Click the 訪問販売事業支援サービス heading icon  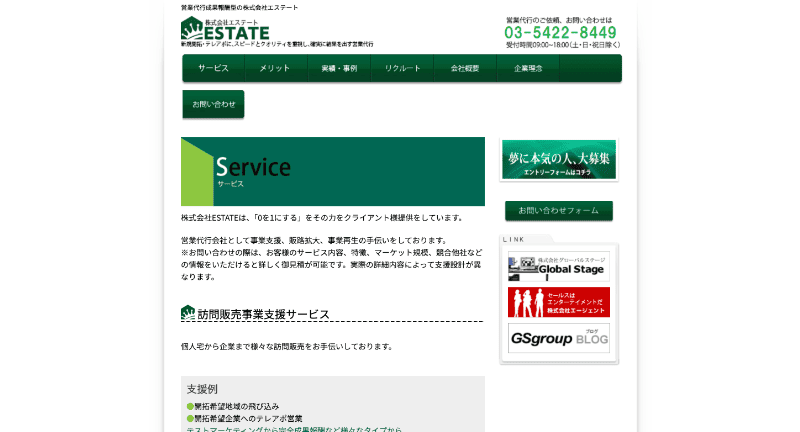[x=188, y=313]
